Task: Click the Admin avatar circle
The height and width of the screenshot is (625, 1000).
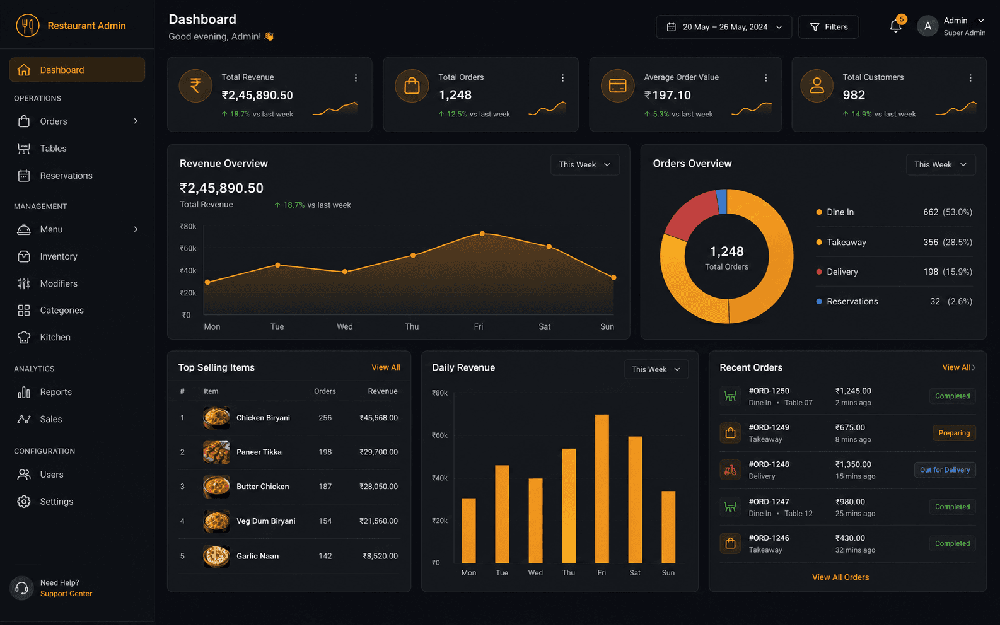Action: [927, 26]
